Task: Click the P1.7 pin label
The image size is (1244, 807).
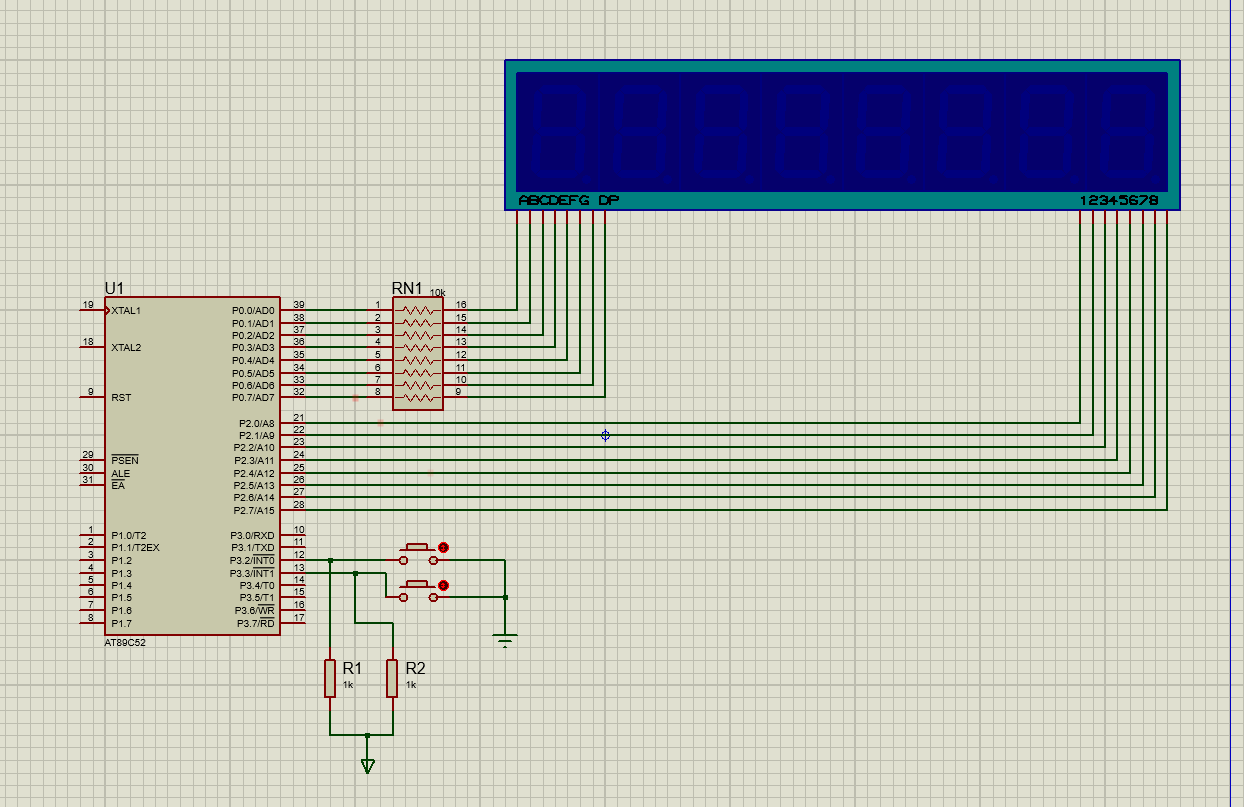Action: pyautogui.click(x=121, y=624)
